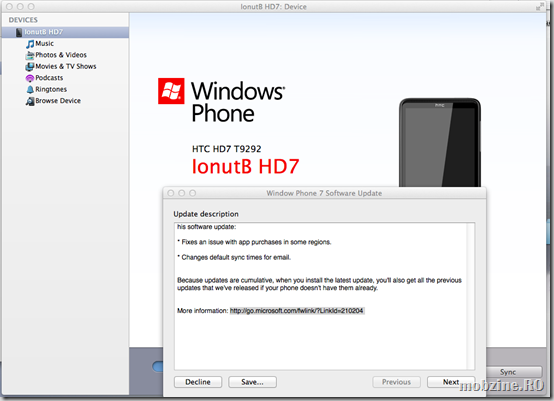This screenshot has height=401, width=554.
Task: Click the Save... button
Action: tap(252, 382)
